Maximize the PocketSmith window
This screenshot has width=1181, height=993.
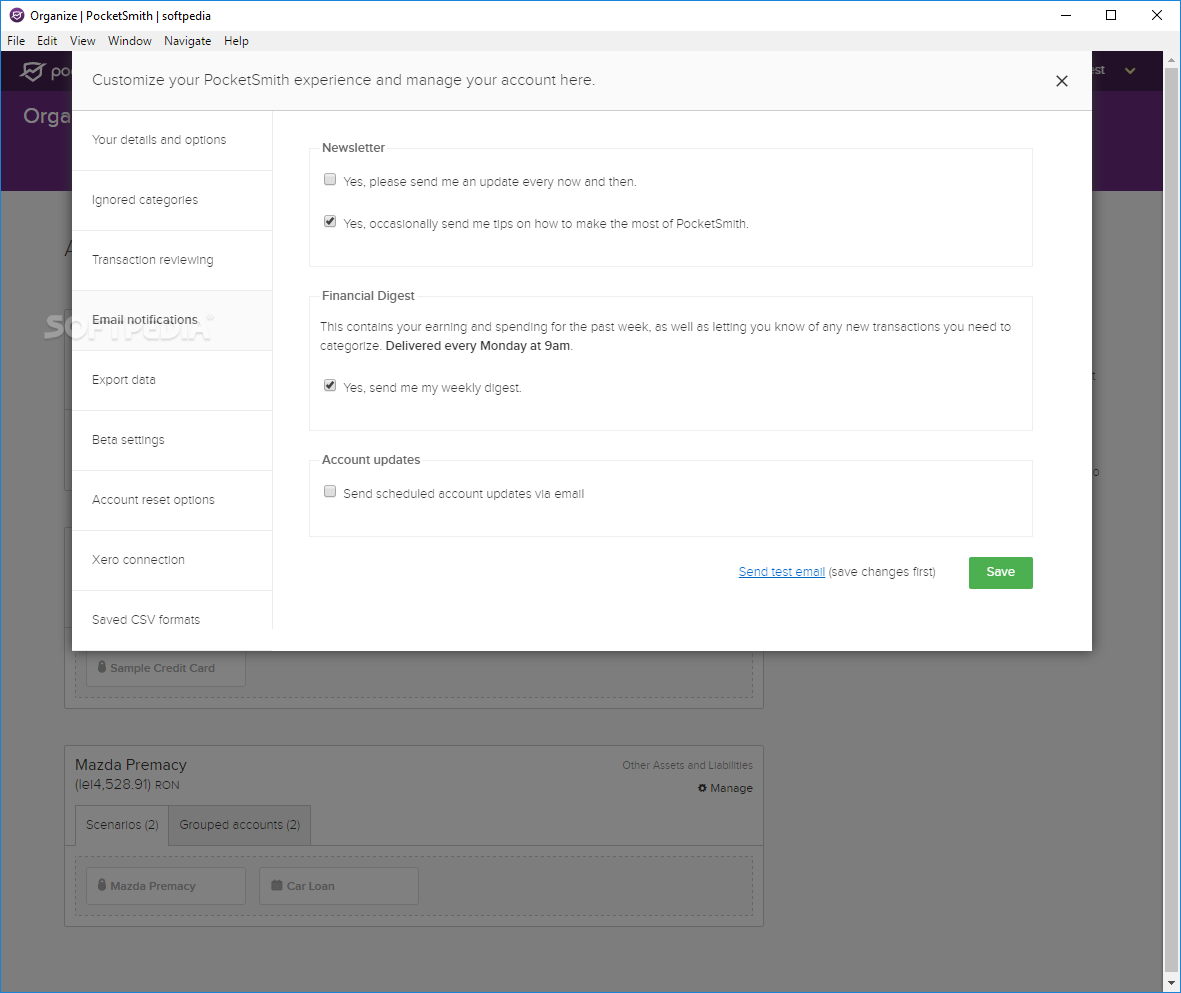tap(1111, 15)
